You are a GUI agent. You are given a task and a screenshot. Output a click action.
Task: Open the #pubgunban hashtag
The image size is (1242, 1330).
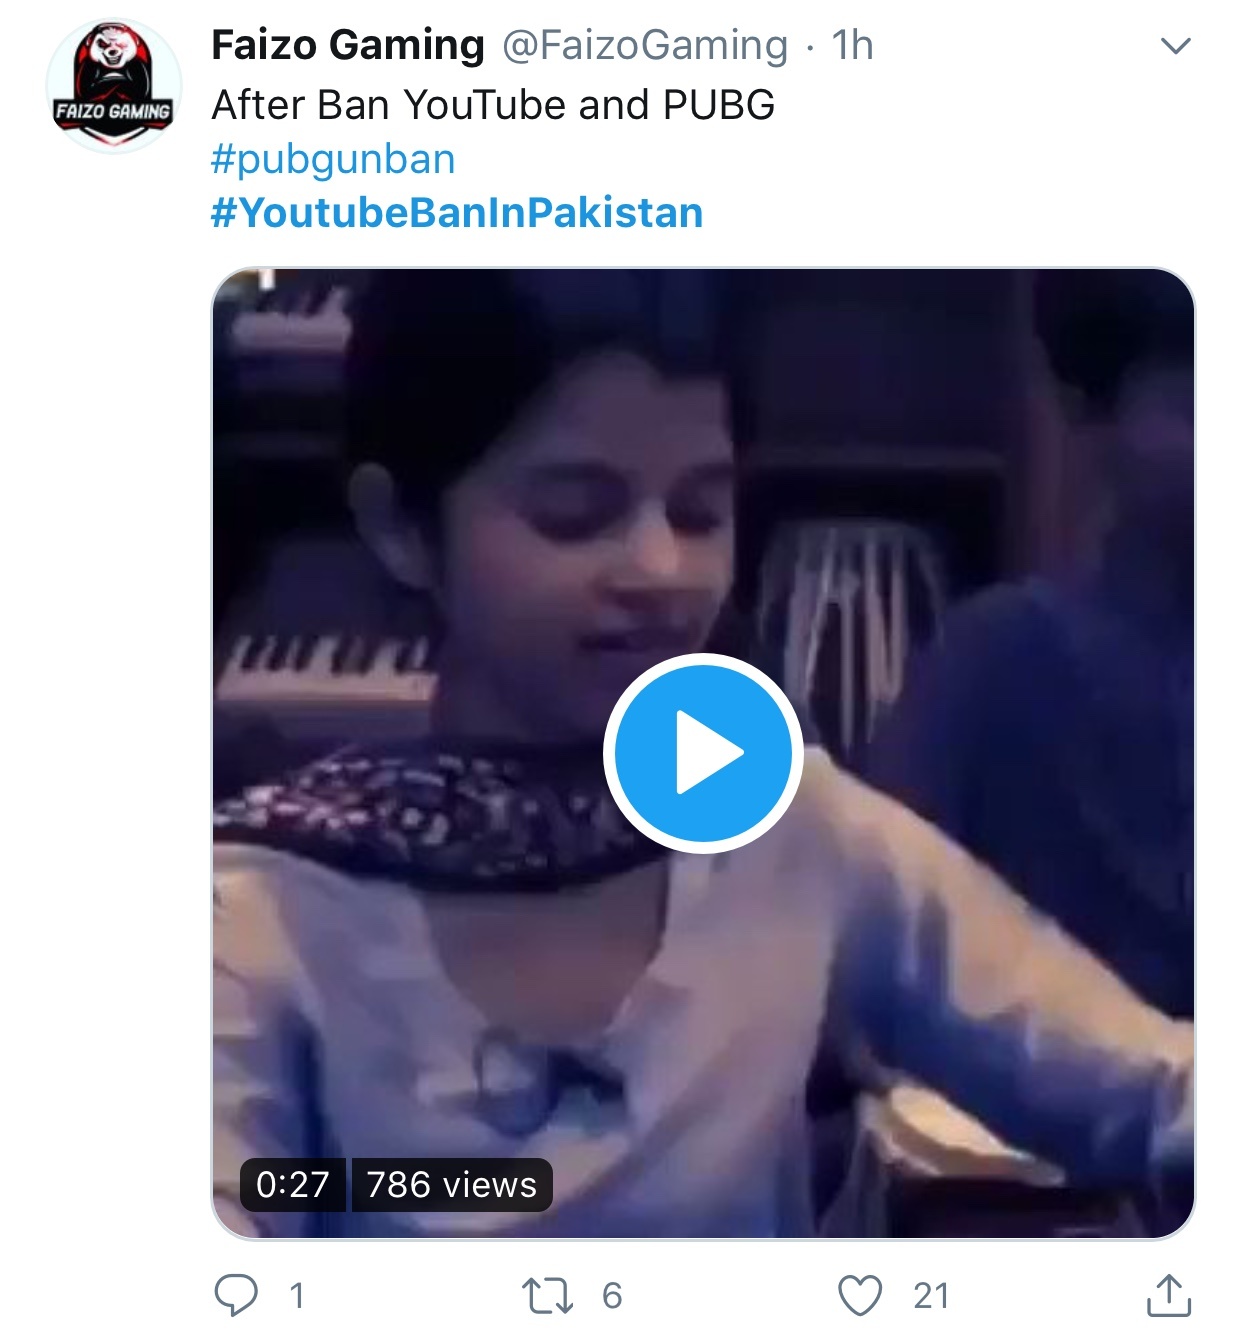333,160
